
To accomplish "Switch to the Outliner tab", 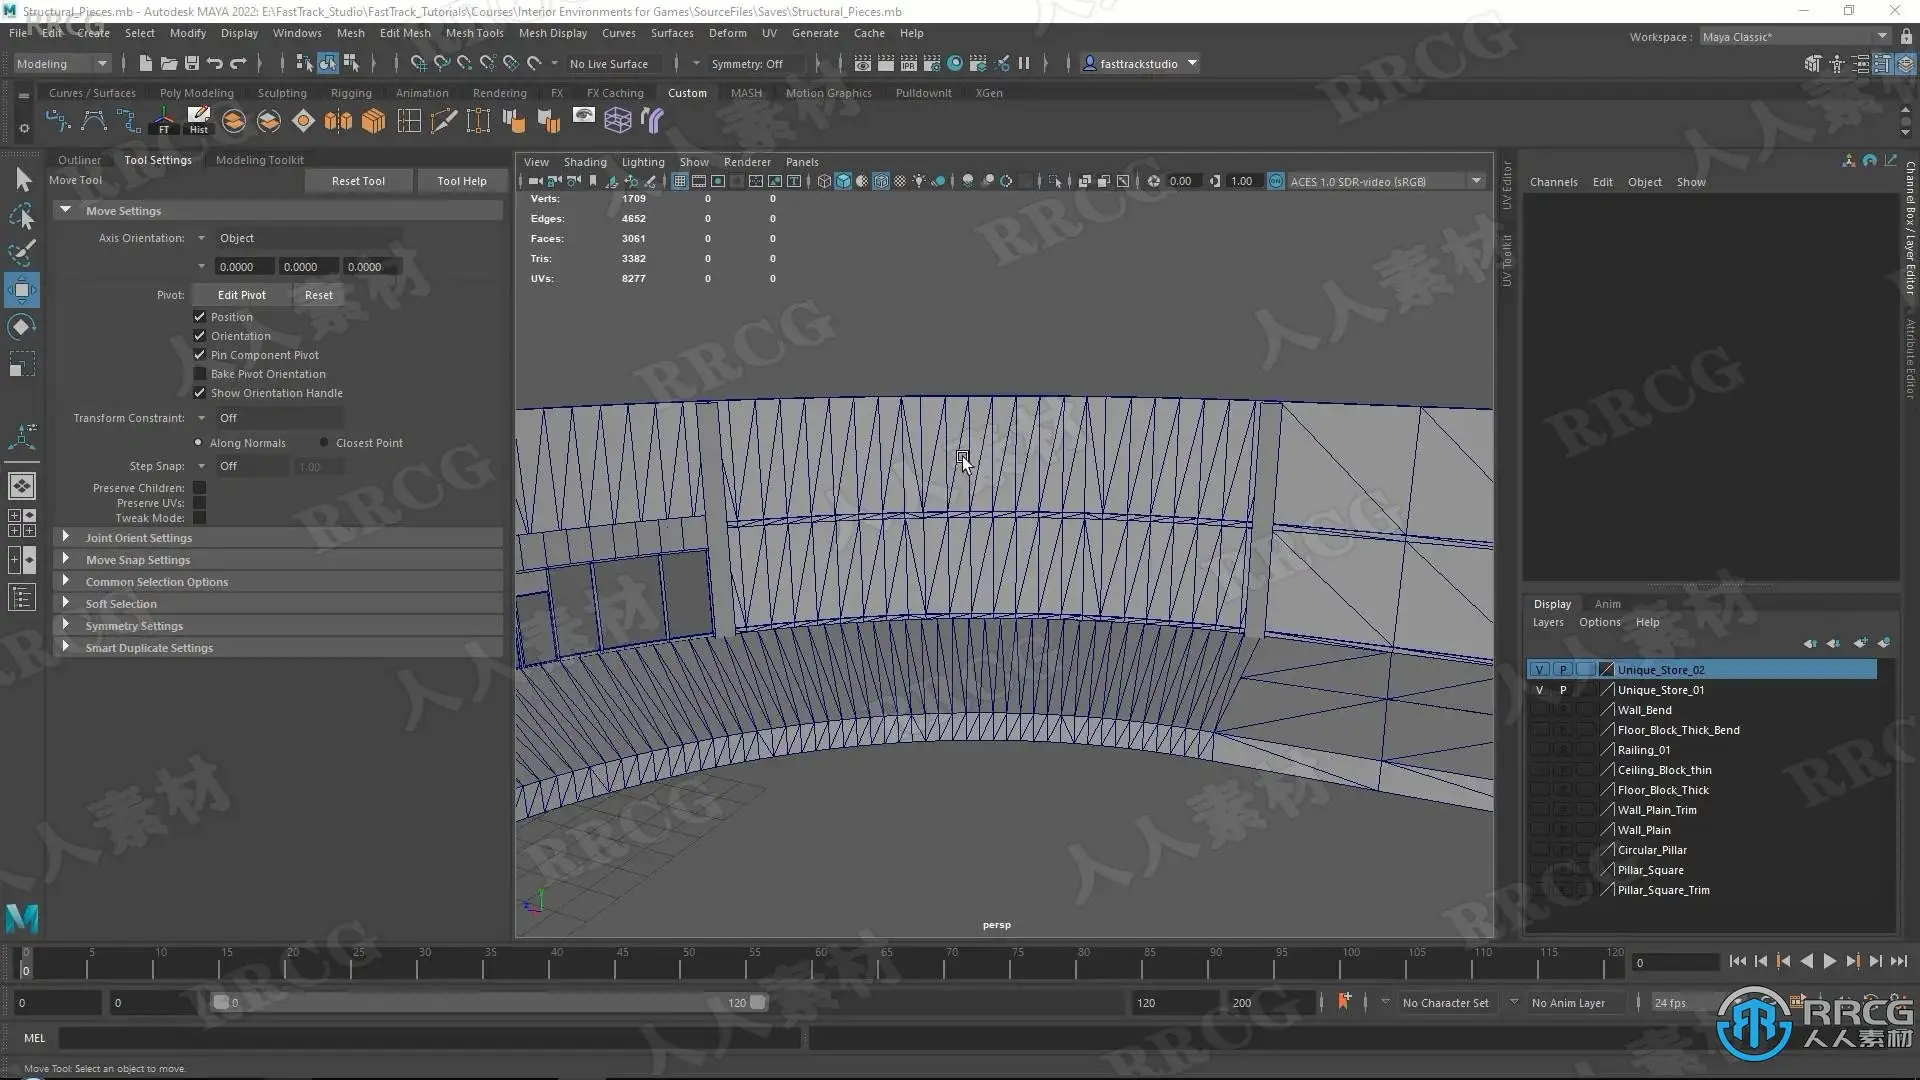I will (79, 159).
